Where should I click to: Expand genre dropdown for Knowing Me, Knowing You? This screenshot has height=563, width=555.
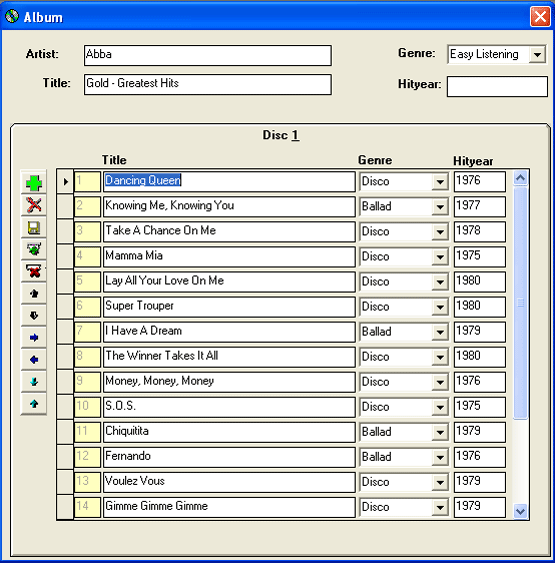pos(440,207)
